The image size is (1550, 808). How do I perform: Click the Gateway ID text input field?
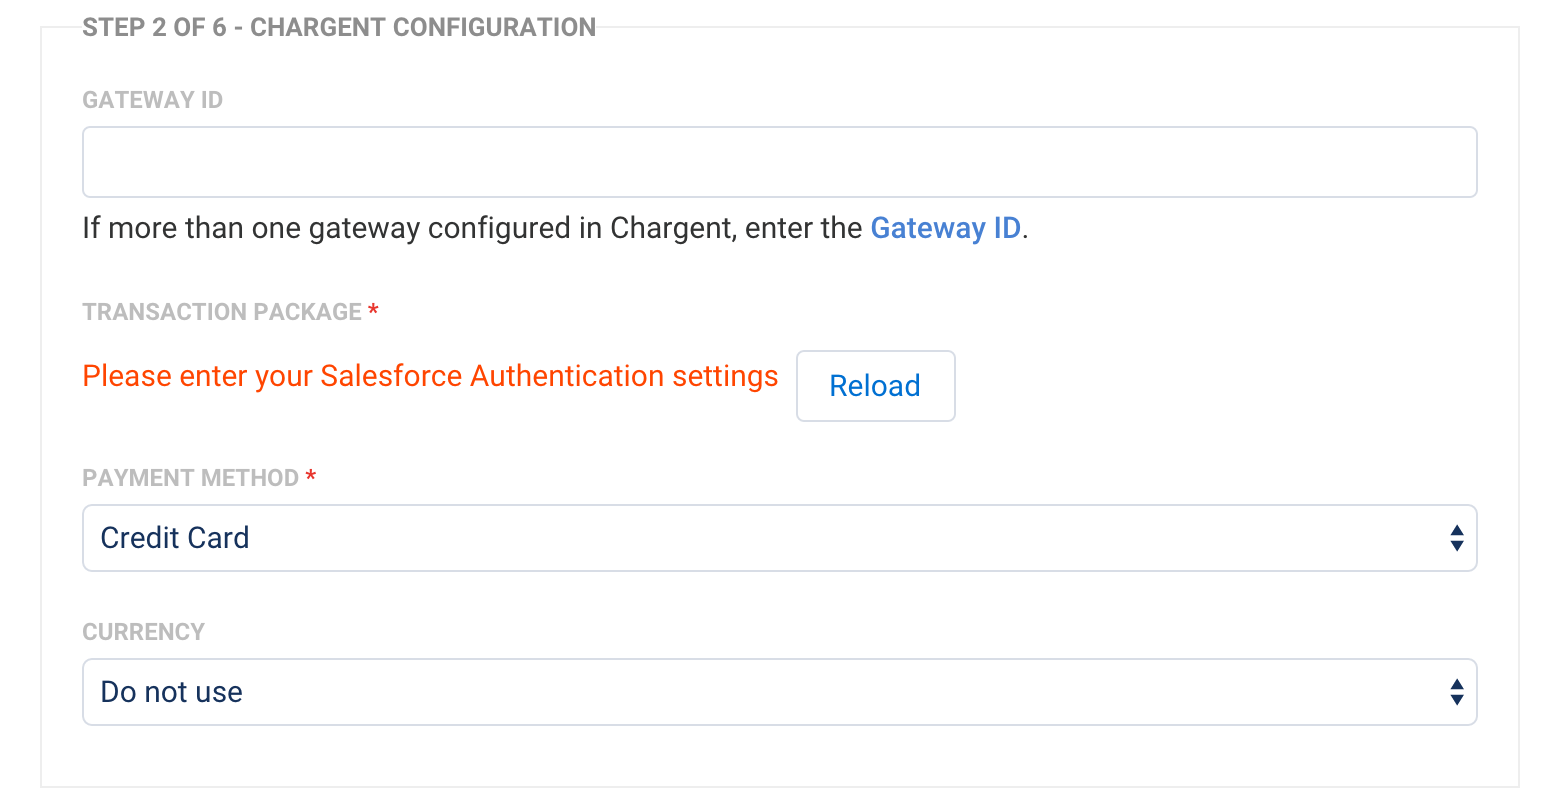click(779, 162)
